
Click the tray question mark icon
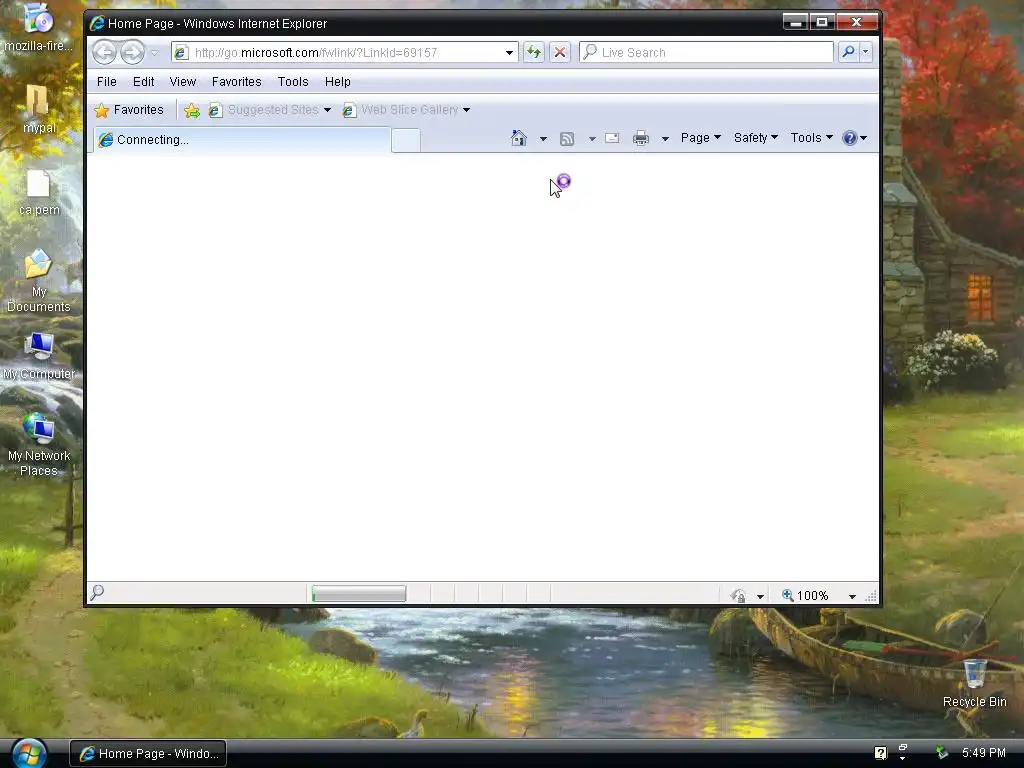pyautogui.click(x=880, y=753)
